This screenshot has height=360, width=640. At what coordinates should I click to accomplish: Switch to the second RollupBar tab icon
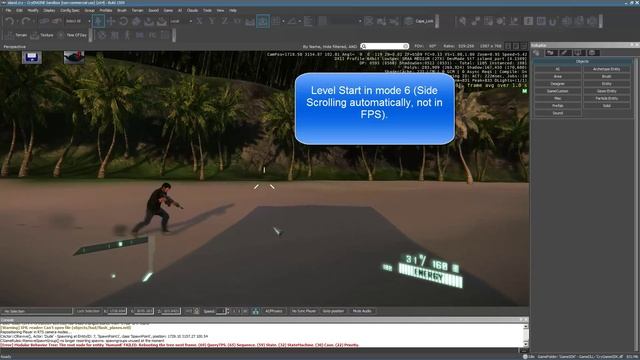(550, 53)
